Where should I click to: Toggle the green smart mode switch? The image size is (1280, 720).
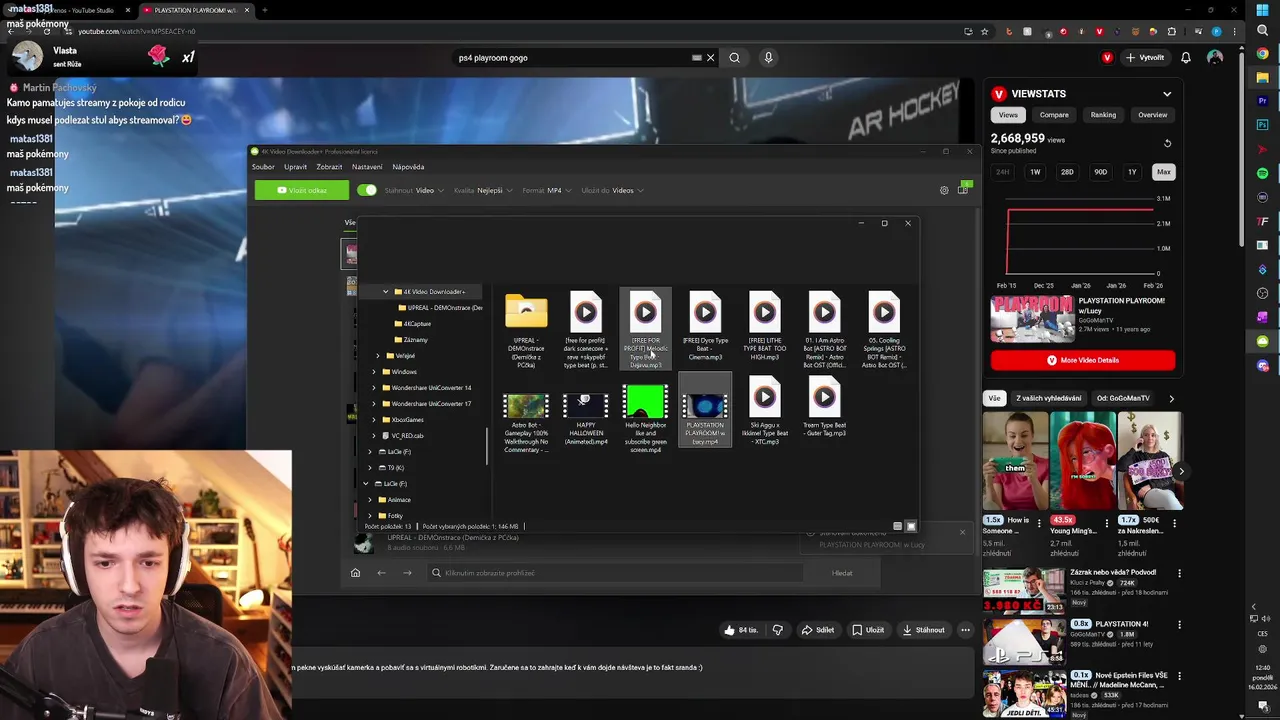tap(367, 190)
